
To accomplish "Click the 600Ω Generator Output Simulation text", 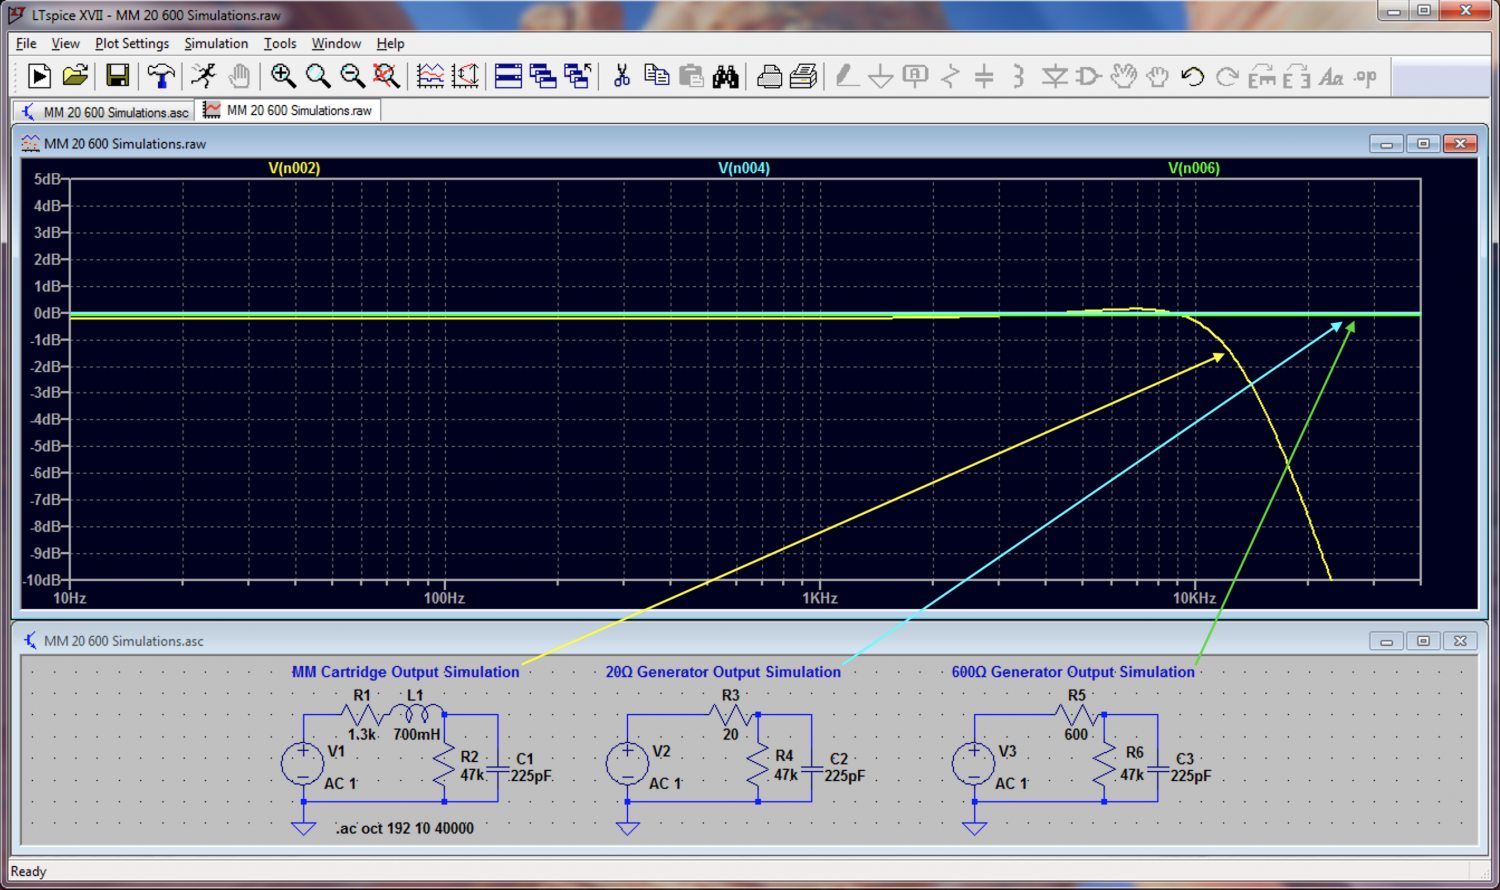I will (1073, 672).
